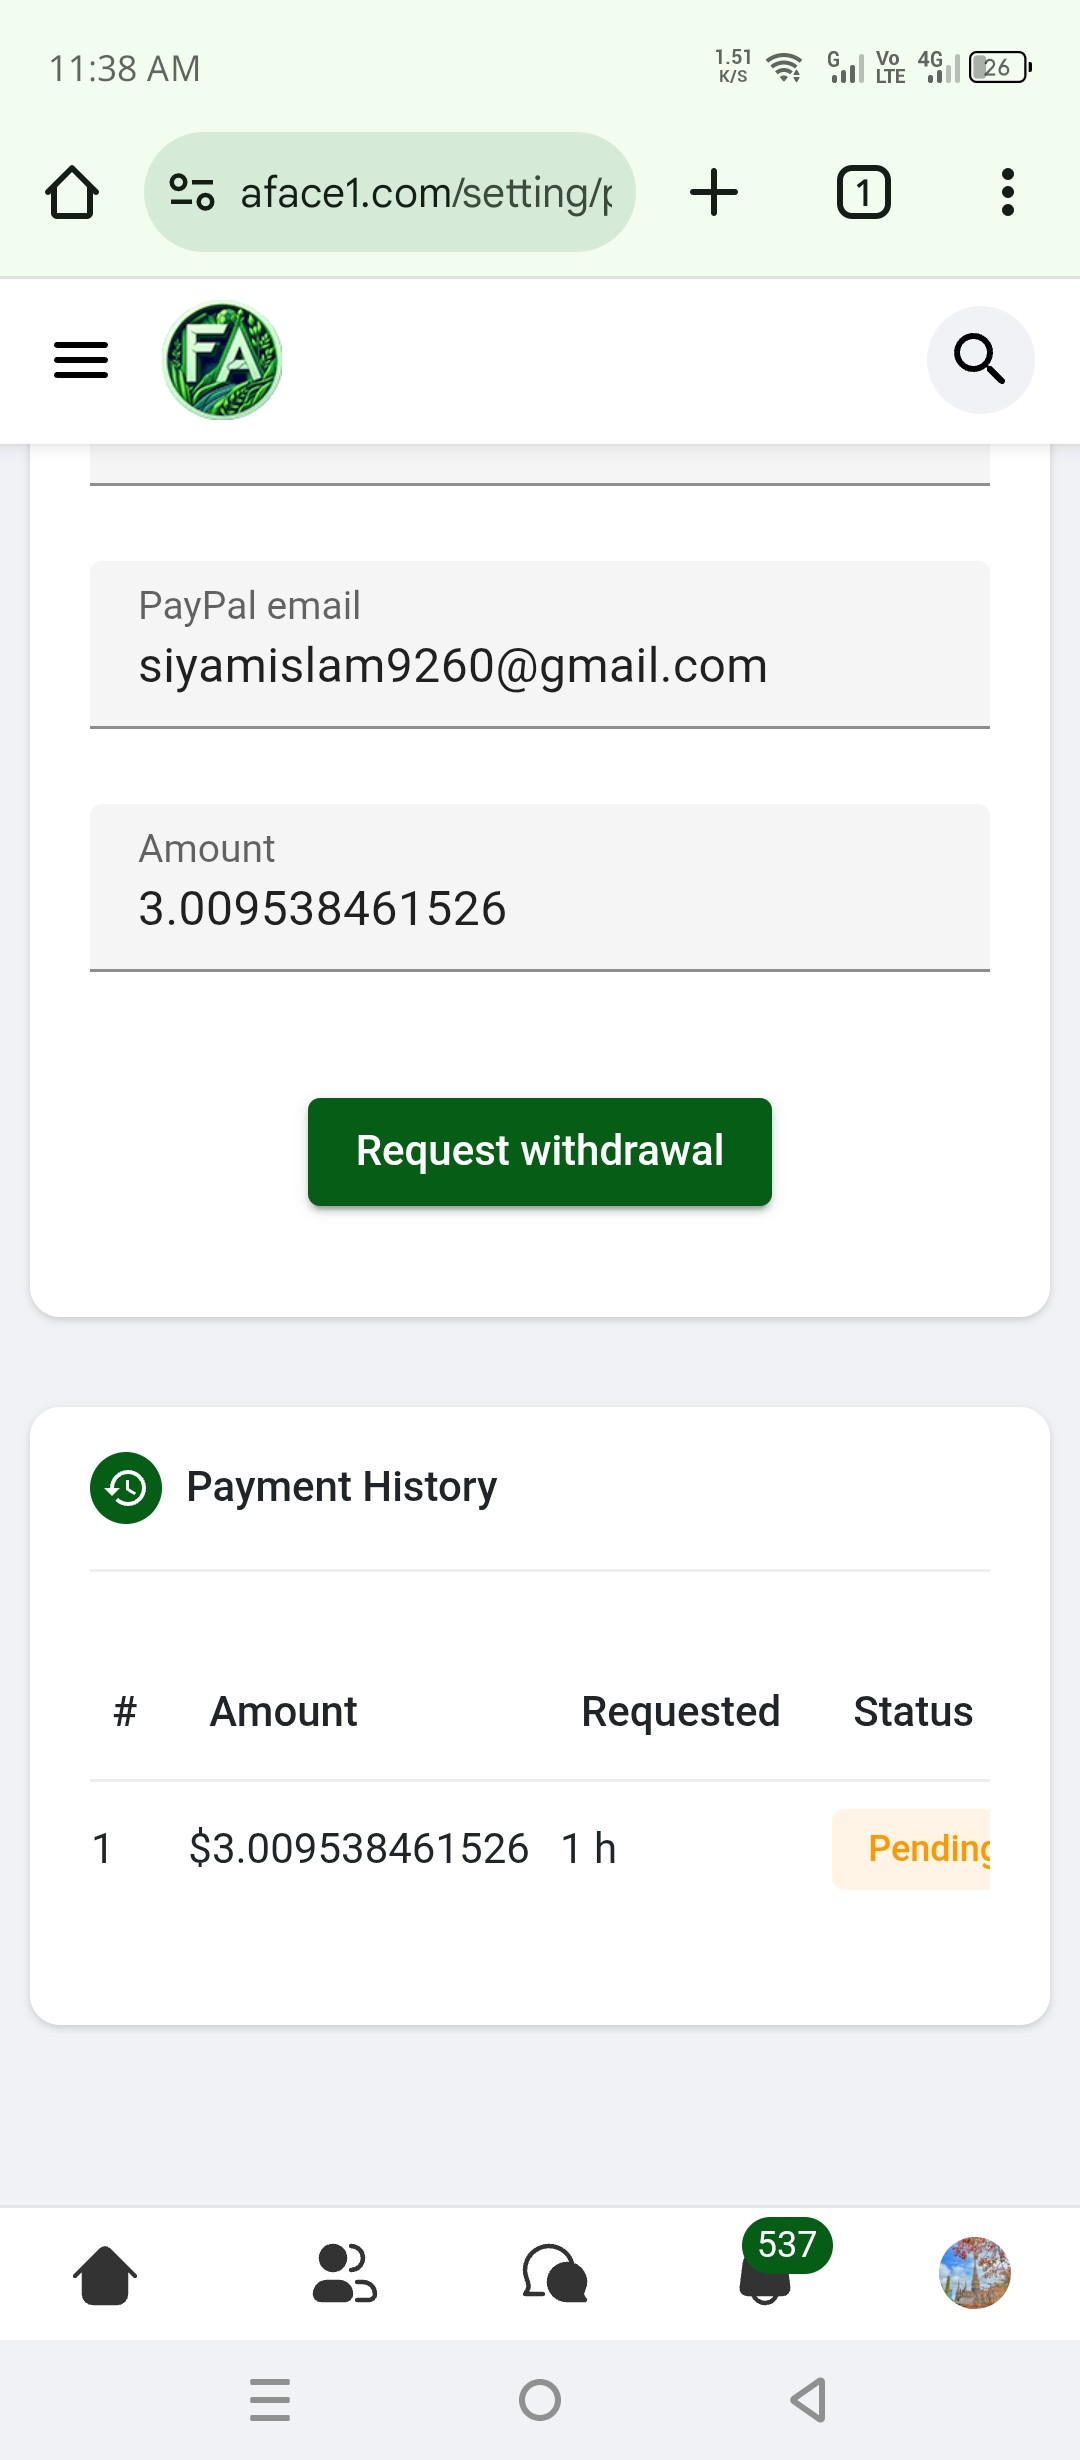This screenshot has width=1080, height=2460.
Task: Open a new browser tab
Action: click(714, 192)
